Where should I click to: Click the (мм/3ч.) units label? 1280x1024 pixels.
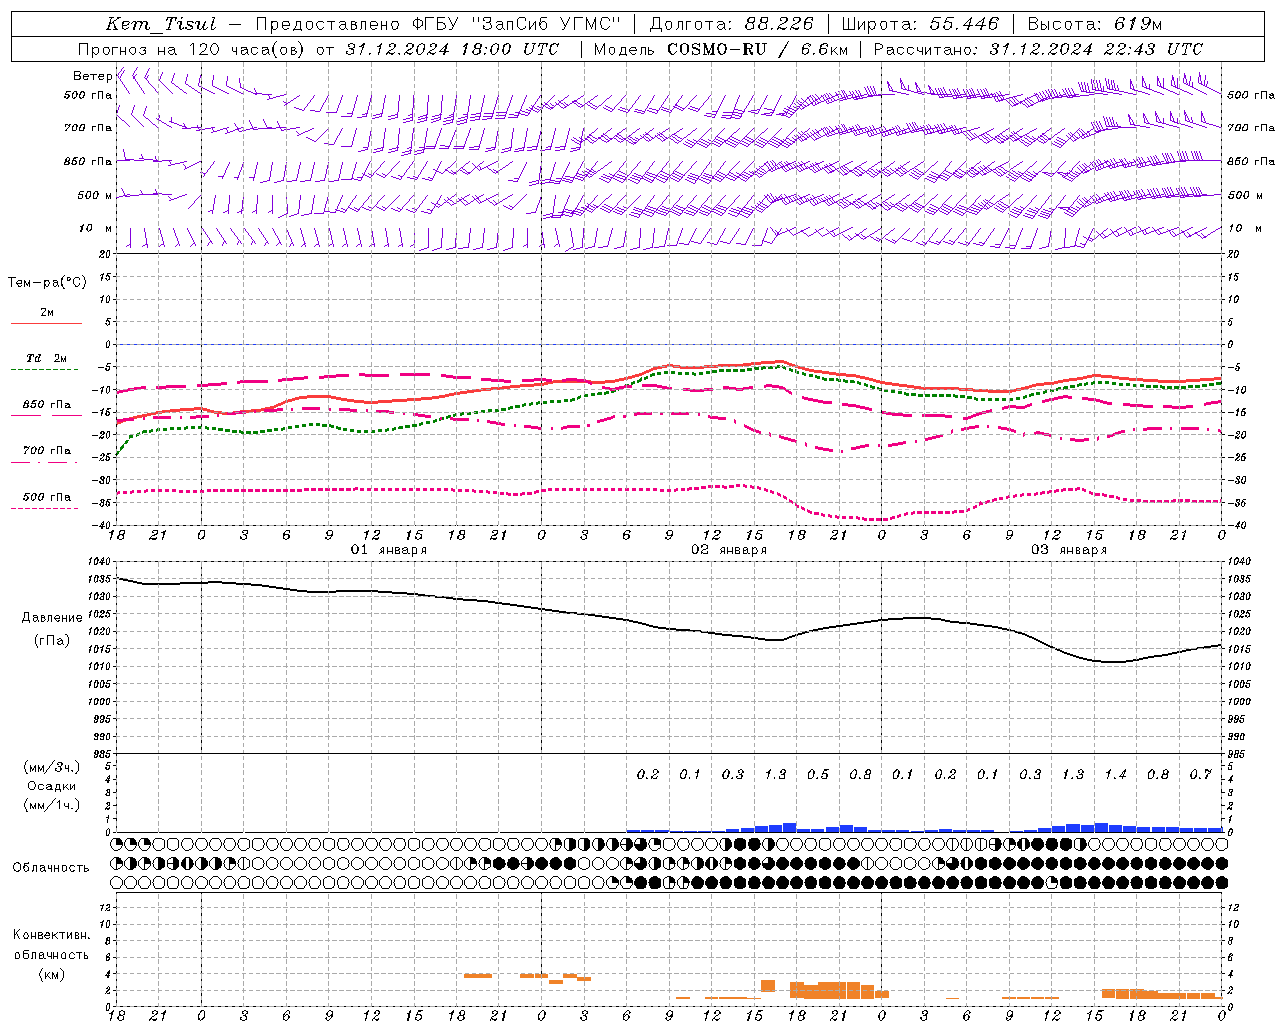[52, 767]
